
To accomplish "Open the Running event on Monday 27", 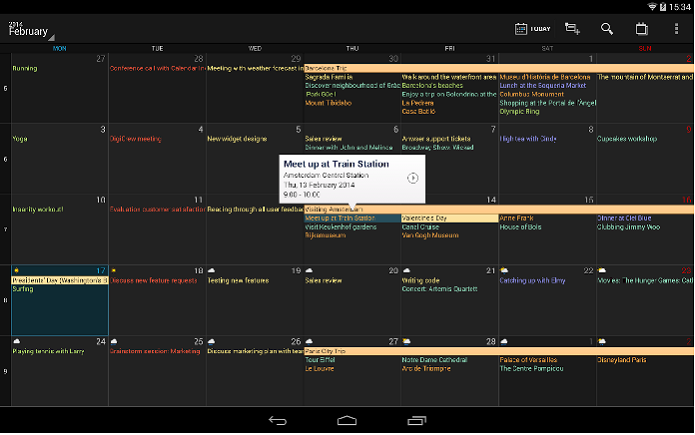I will (x=25, y=68).
